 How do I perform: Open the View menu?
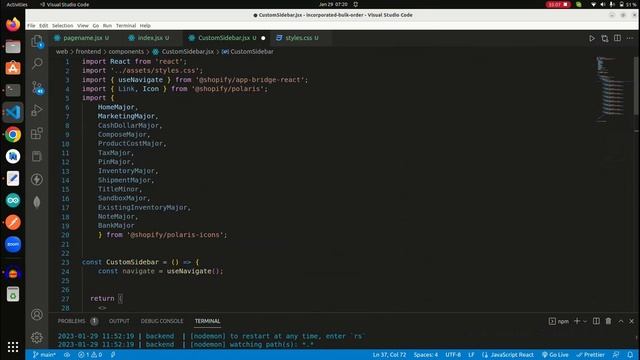[x=83, y=25]
